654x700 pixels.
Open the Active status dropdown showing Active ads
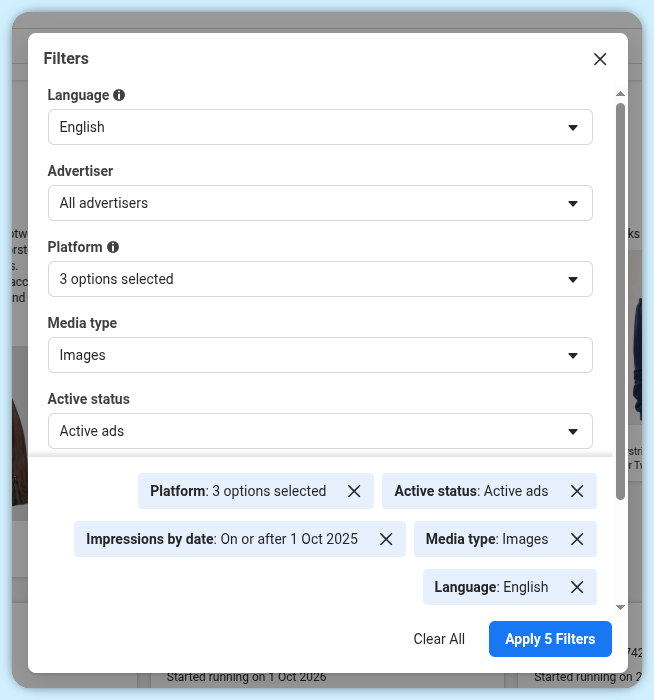pyautogui.click(x=320, y=431)
